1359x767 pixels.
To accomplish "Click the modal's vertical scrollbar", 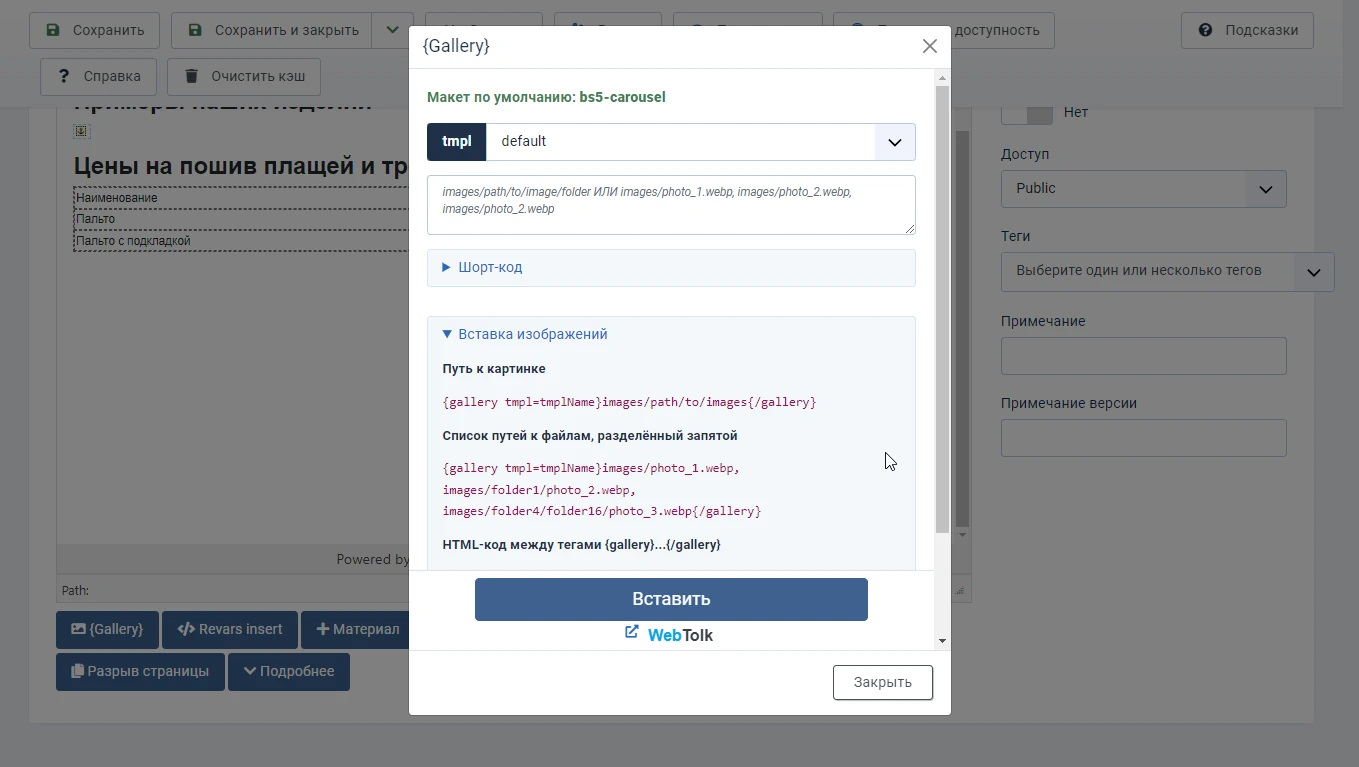I will 942,310.
